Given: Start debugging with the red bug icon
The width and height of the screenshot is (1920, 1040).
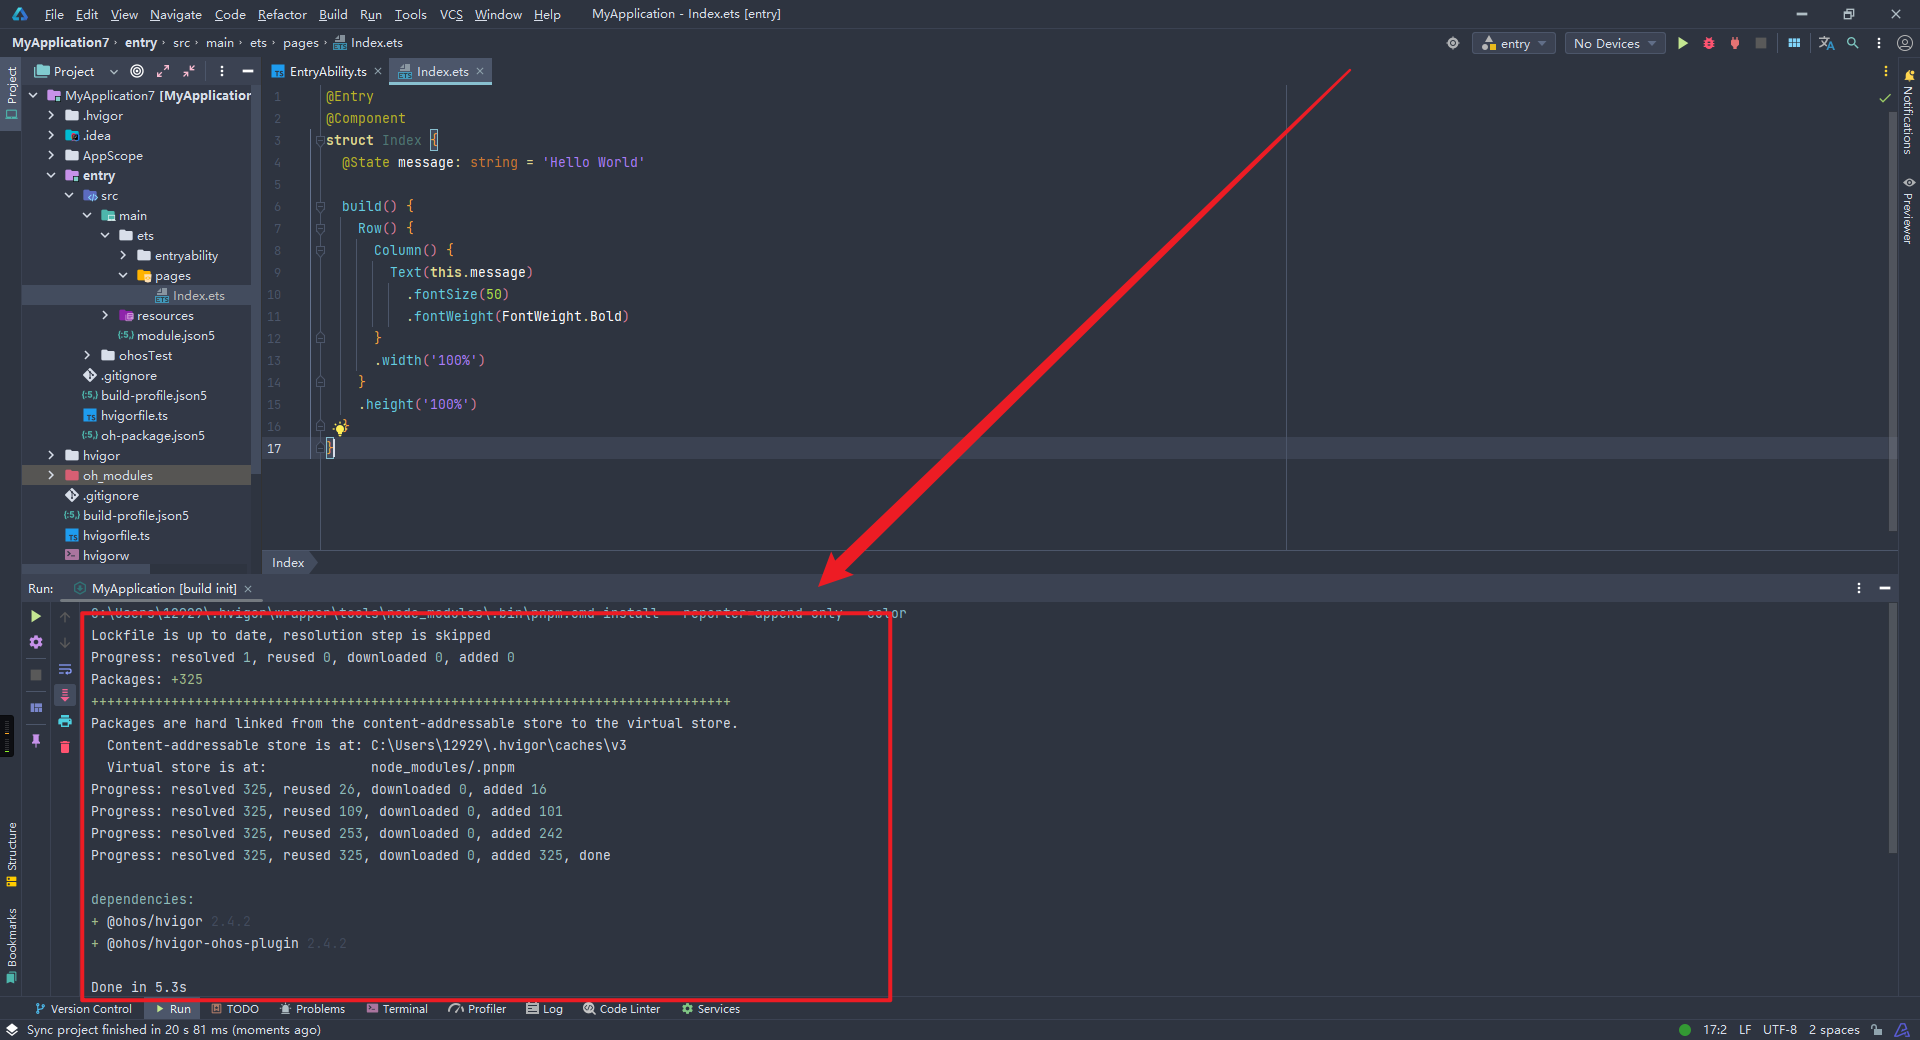Looking at the screenshot, I should (1709, 43).
